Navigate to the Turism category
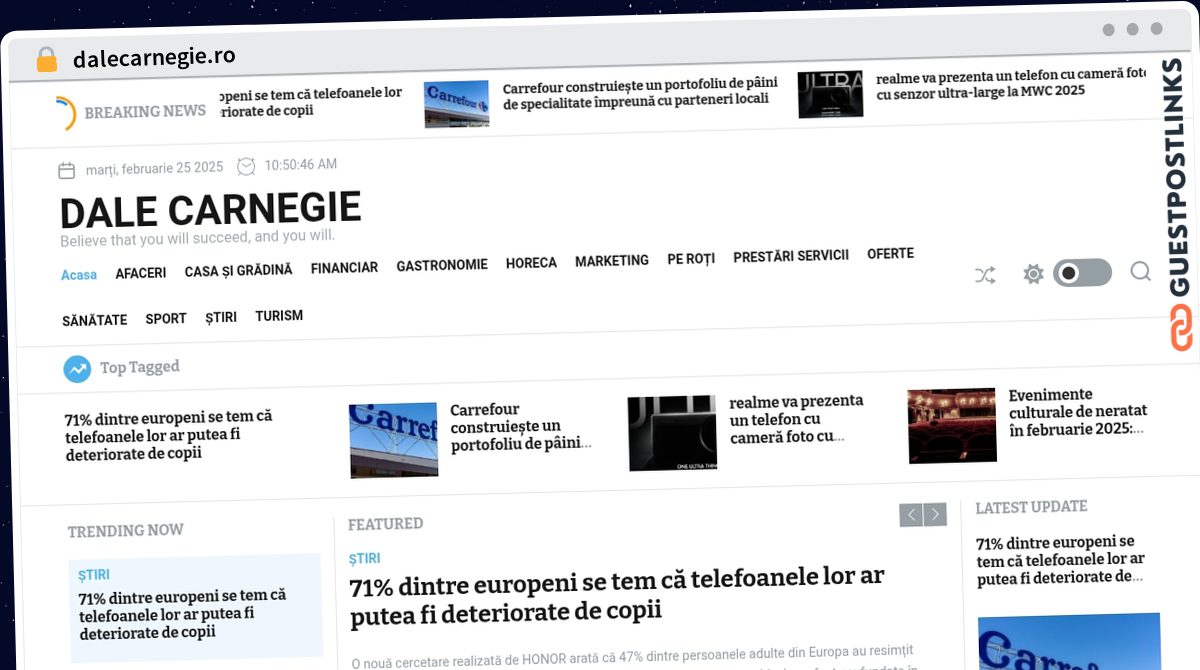The image size is (1200, 670). coord(279,316)
